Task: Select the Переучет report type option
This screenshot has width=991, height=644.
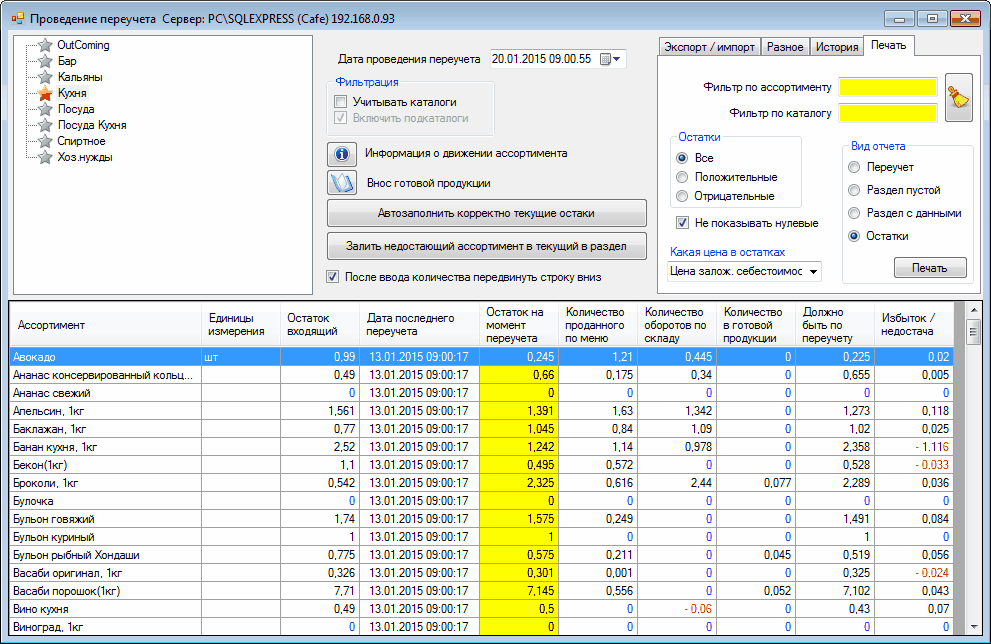Action: [854, 167]
